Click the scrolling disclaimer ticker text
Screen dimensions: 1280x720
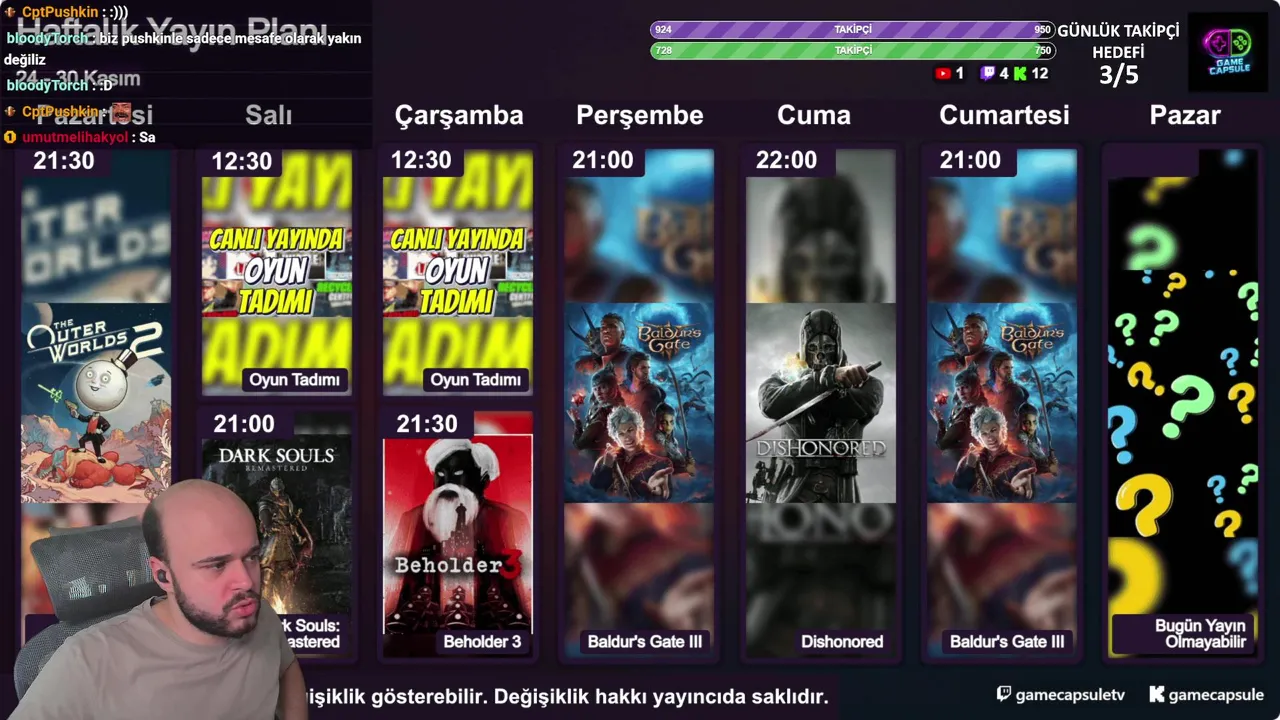(566, 696)
